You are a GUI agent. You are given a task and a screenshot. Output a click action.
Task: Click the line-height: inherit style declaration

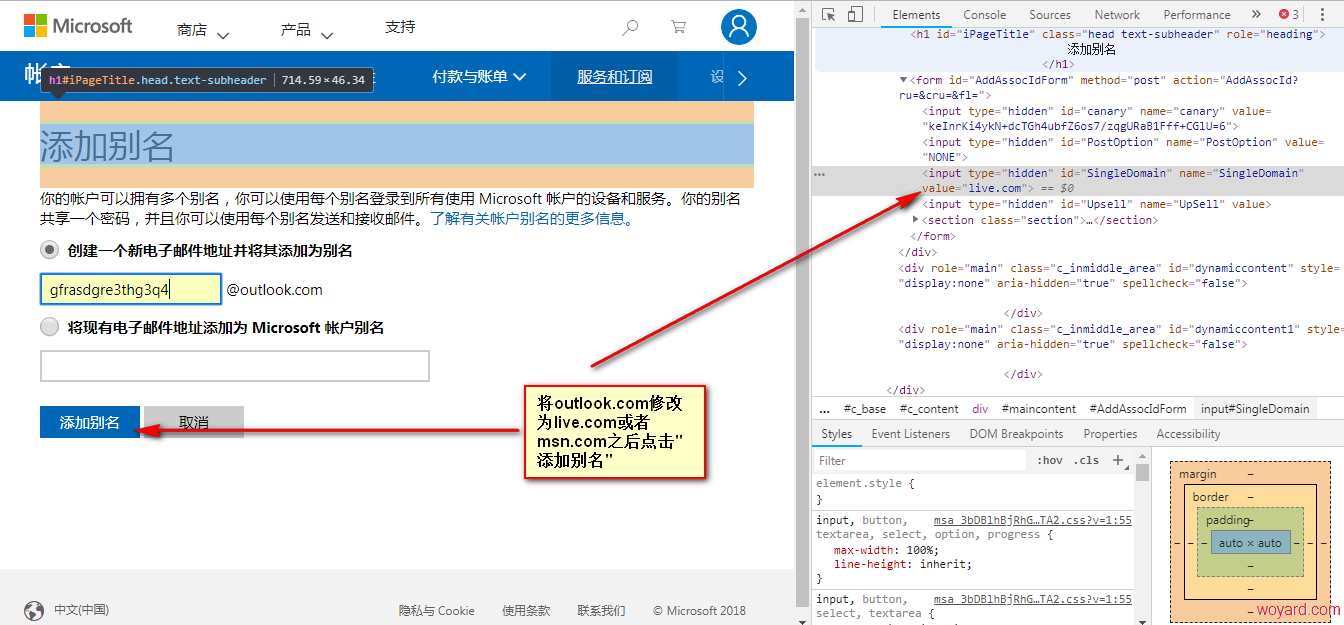902,564
